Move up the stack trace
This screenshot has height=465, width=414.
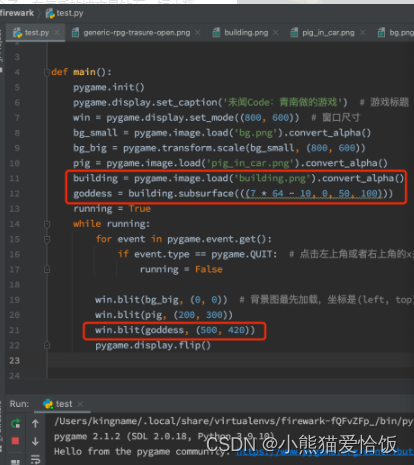[35, 423]
